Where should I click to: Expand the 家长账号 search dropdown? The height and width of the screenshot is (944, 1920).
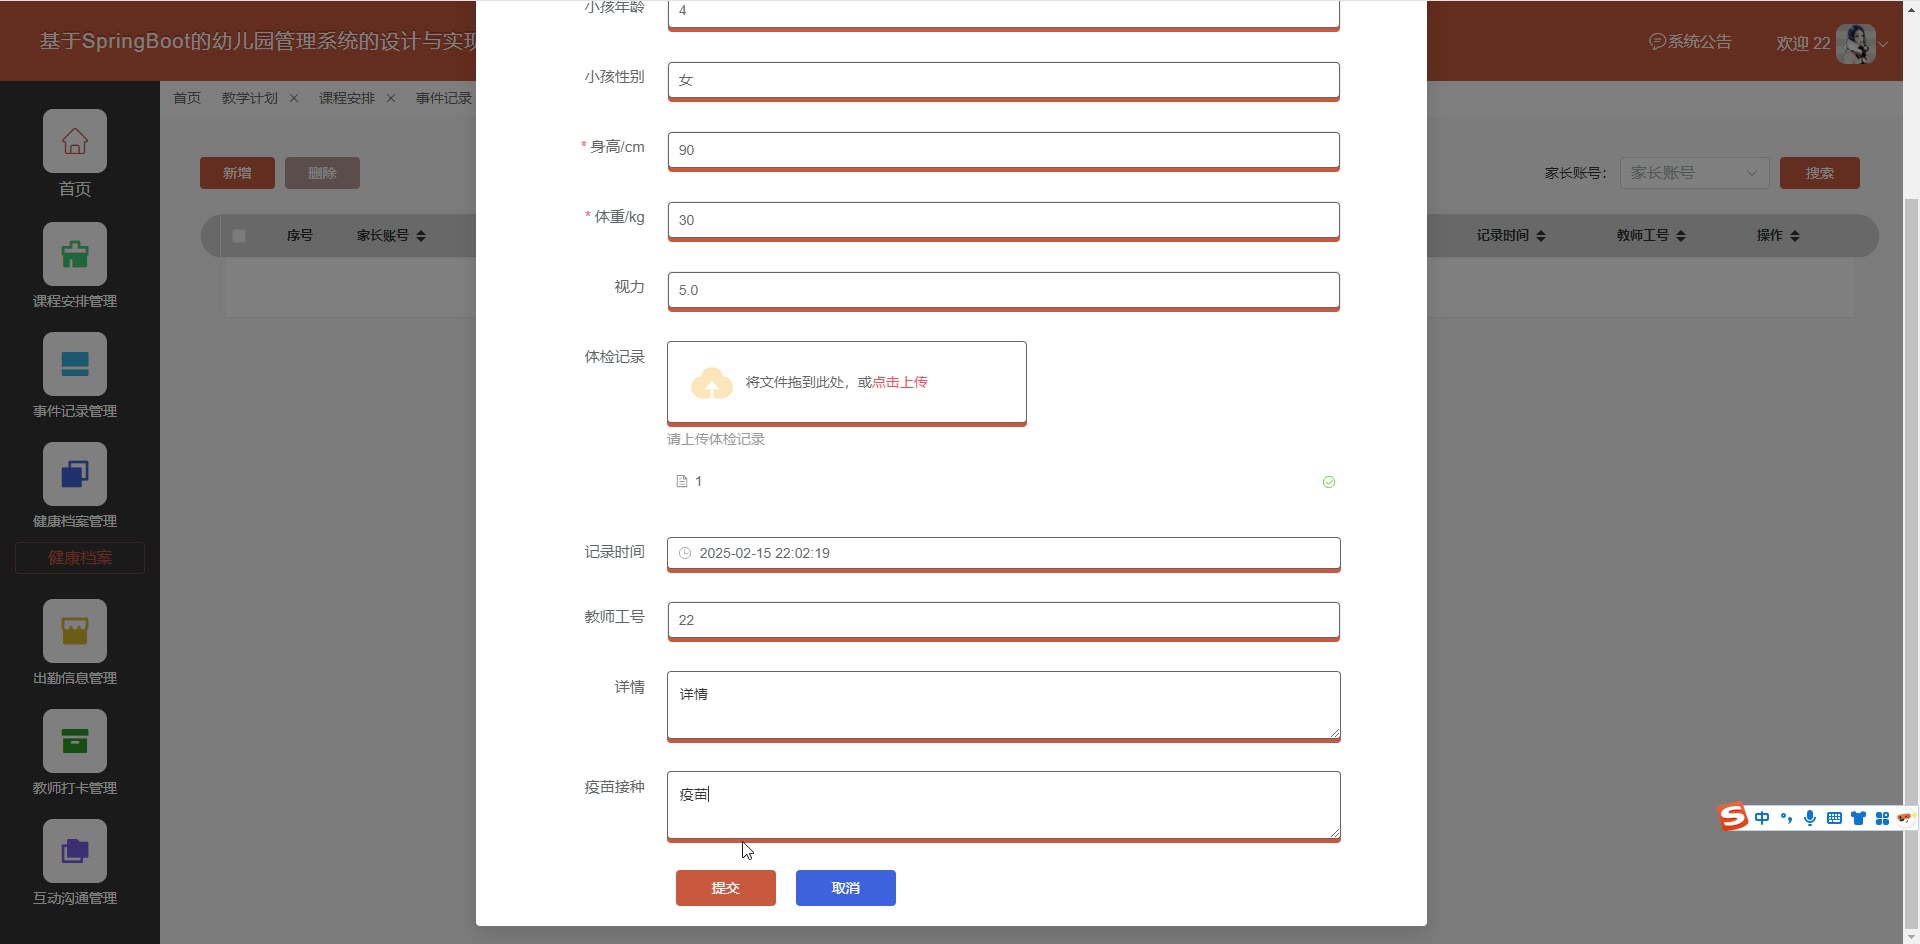click(1694, 173)
